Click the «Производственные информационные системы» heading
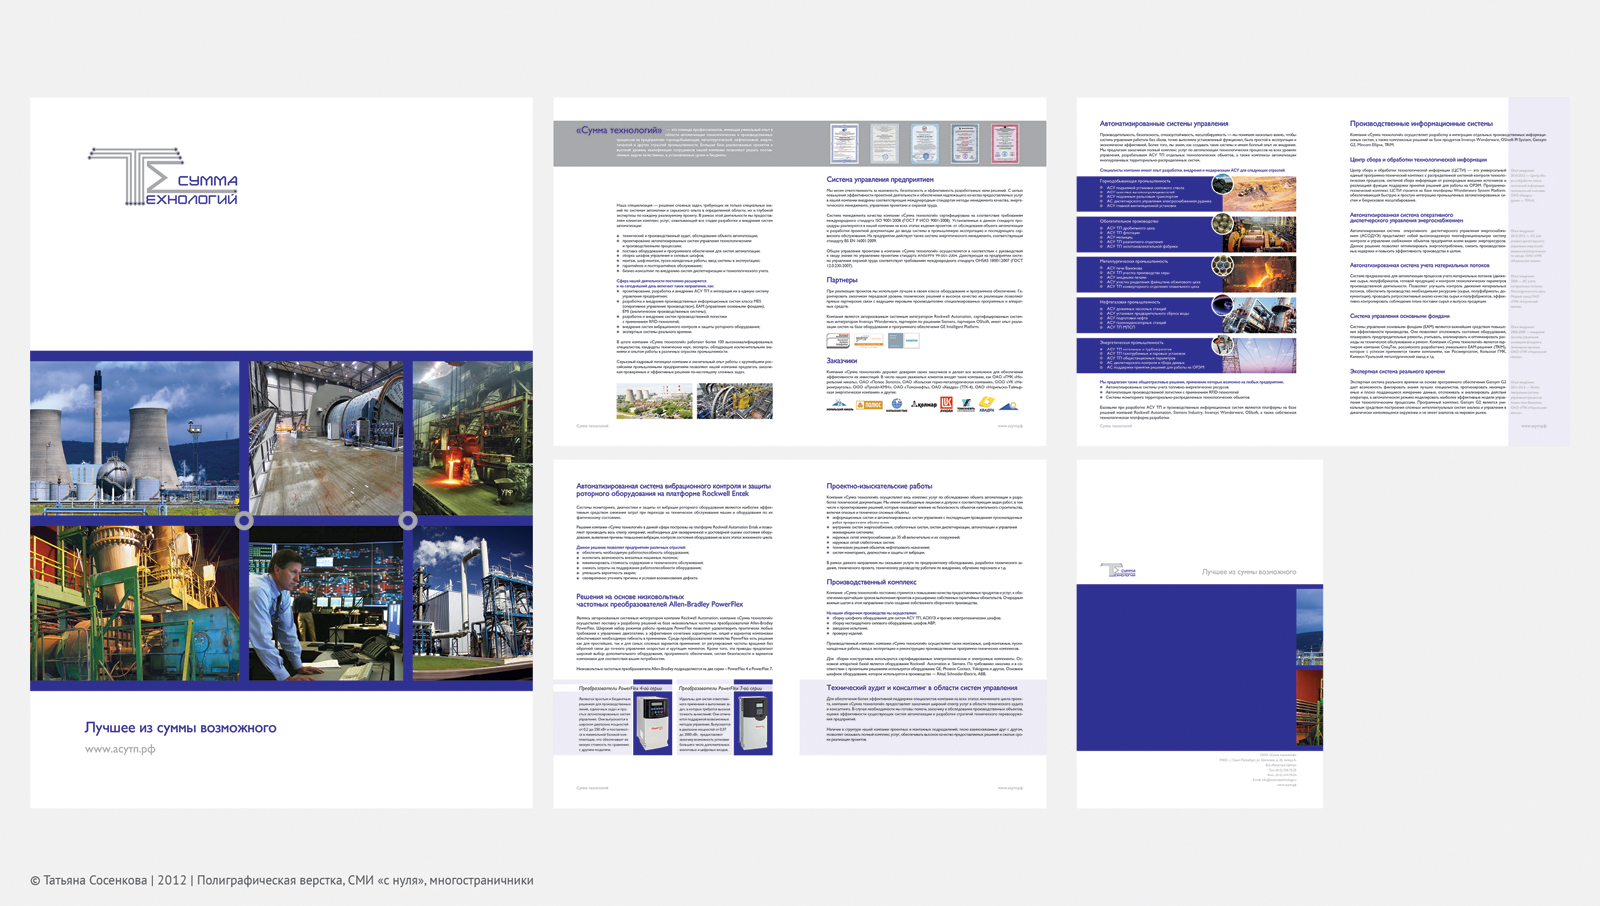1600x906 pixels. click(1421, 124)
